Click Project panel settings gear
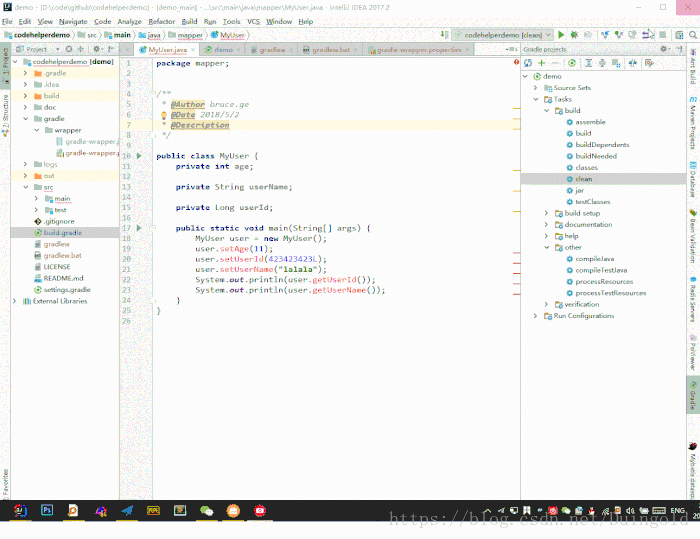Image resolution: width=700 pixels, height=539 pixels. [x=96, y=49]
